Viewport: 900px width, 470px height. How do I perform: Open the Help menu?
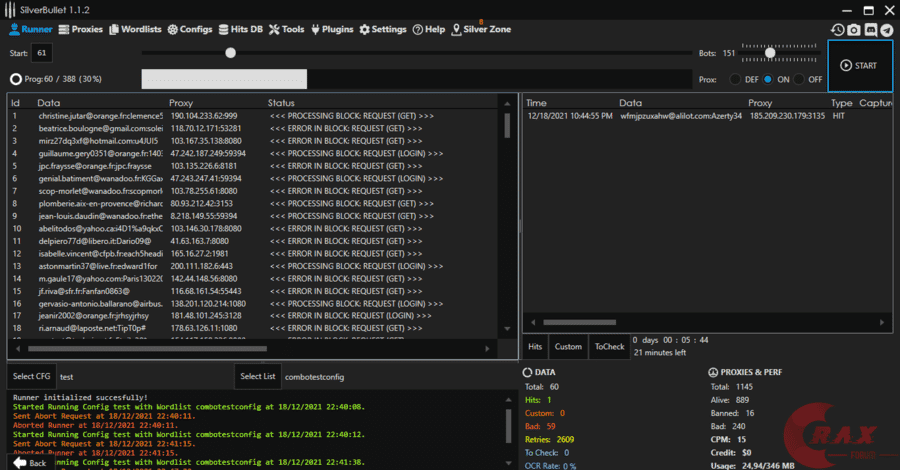point(428,30)
